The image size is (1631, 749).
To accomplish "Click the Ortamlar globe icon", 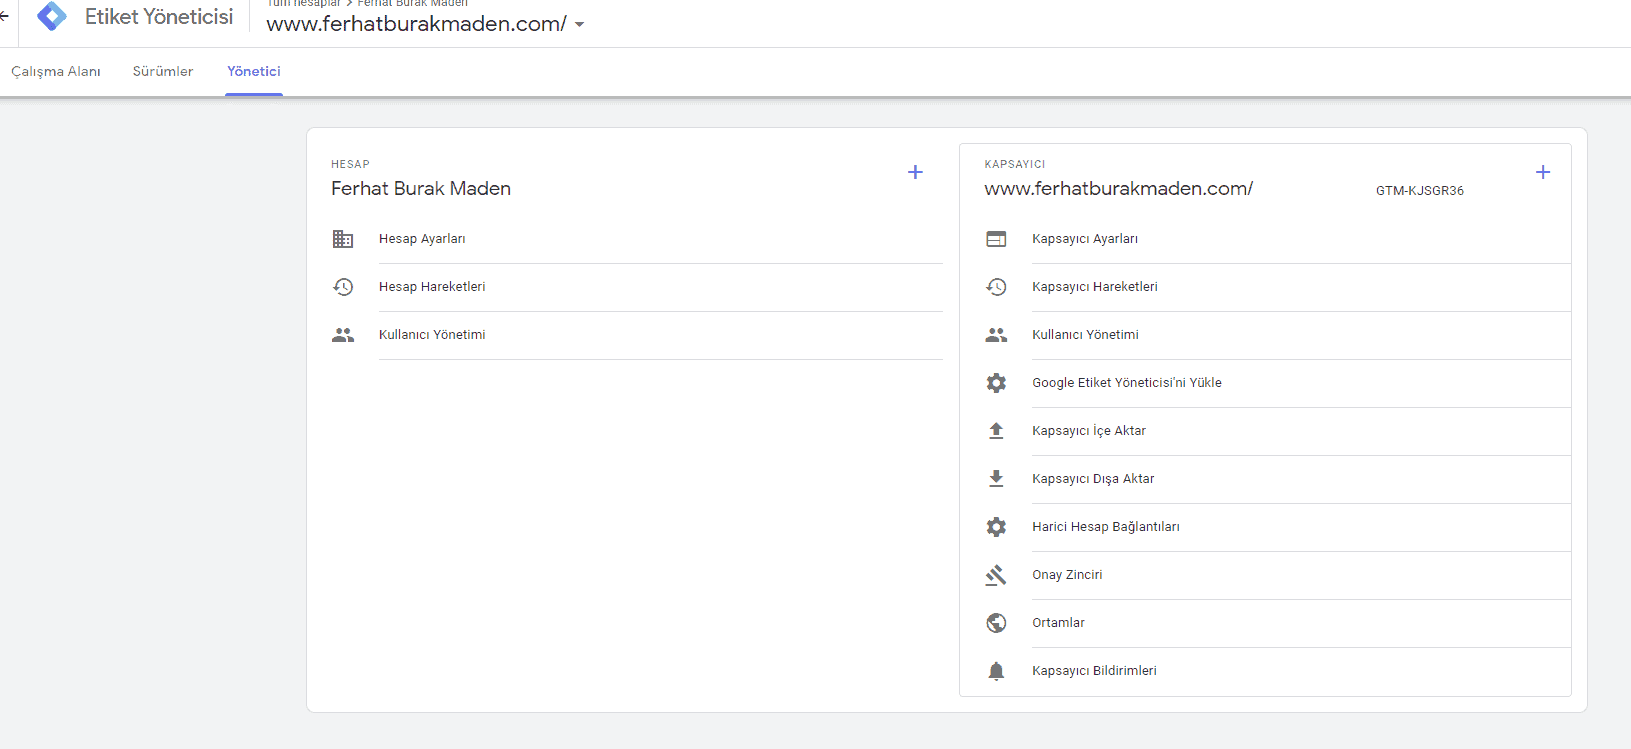I will 996,623.
